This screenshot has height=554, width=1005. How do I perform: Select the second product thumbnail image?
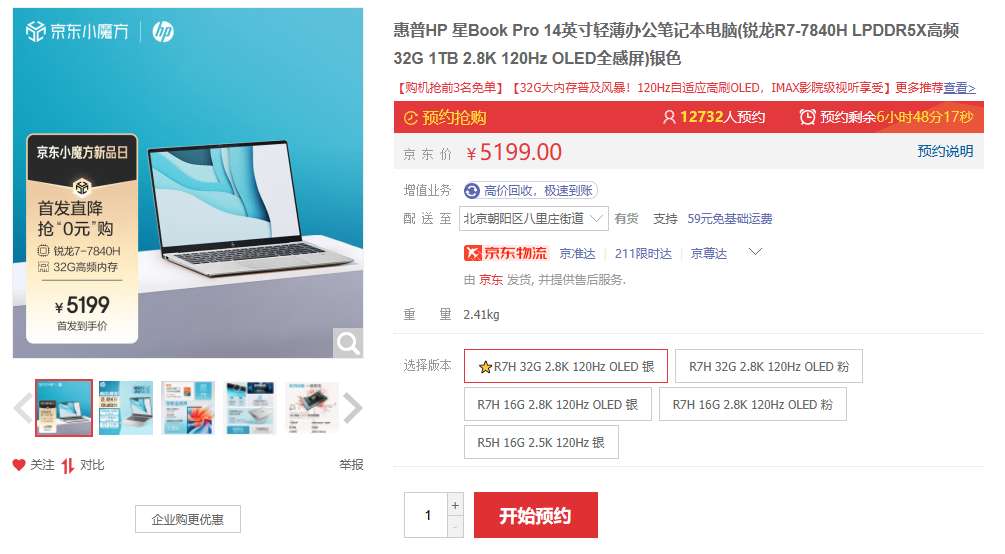(126, 408)
